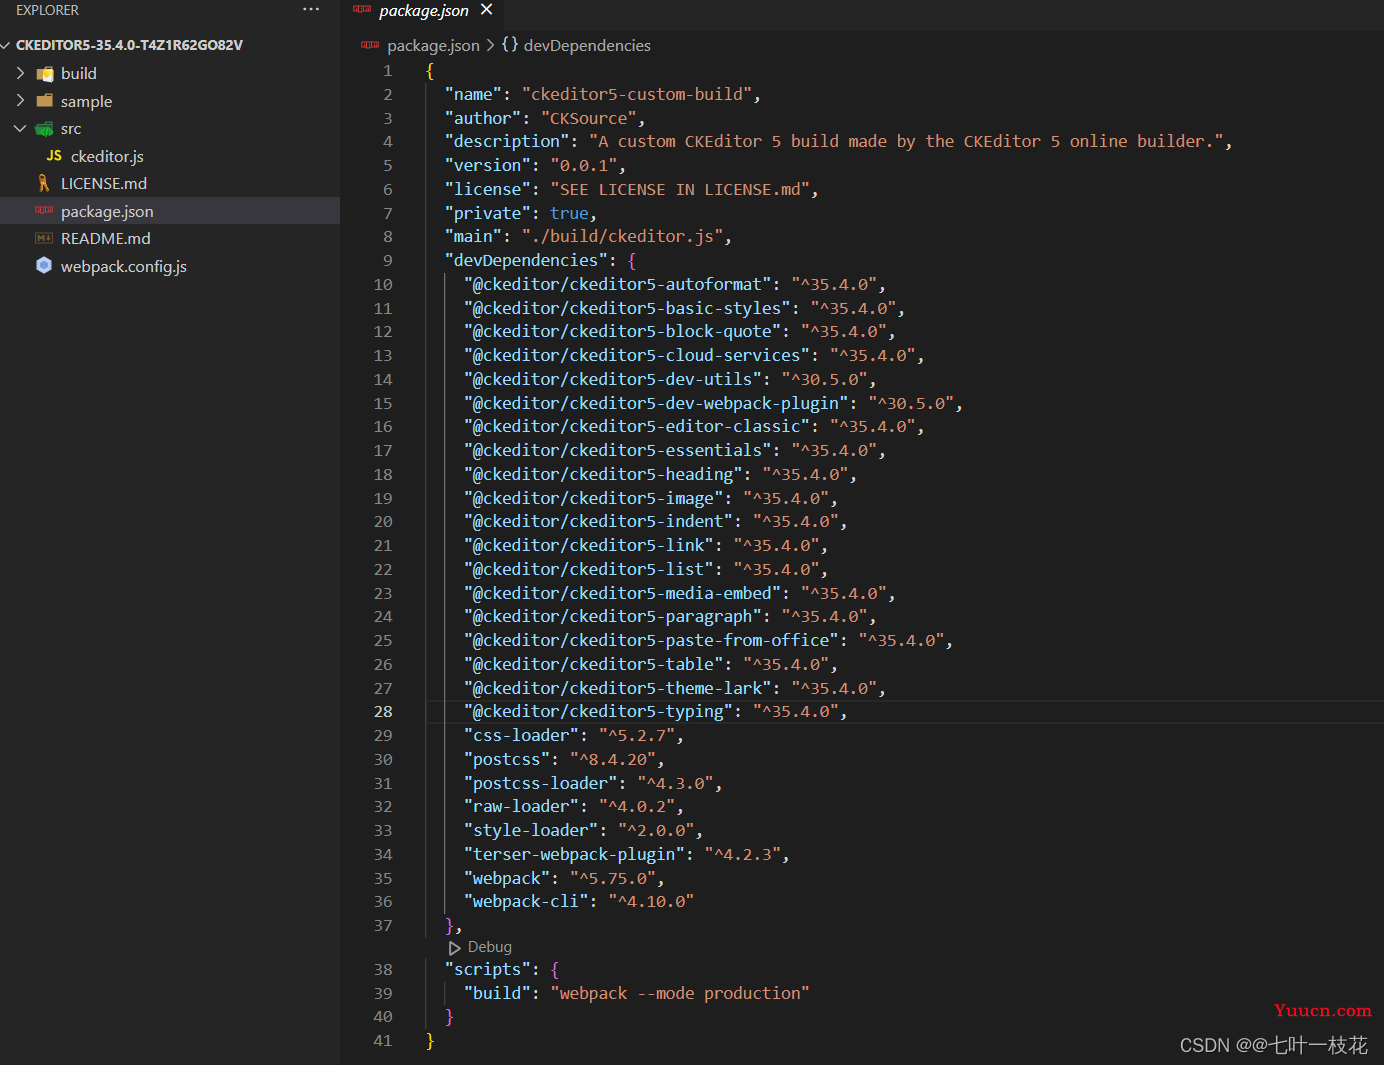
Task: Click the "scripts" key on line 38
Action: pyautogui.click(x=487, y=969)
